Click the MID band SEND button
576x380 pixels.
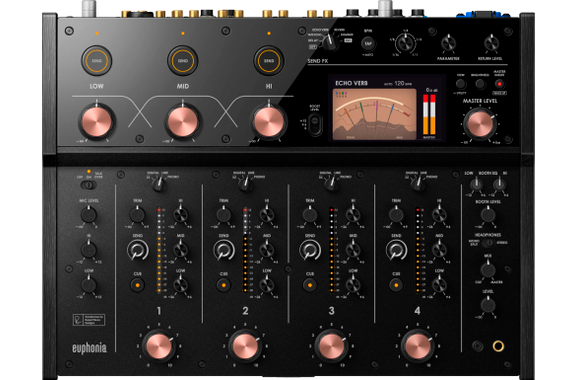(x=183, y=61)
